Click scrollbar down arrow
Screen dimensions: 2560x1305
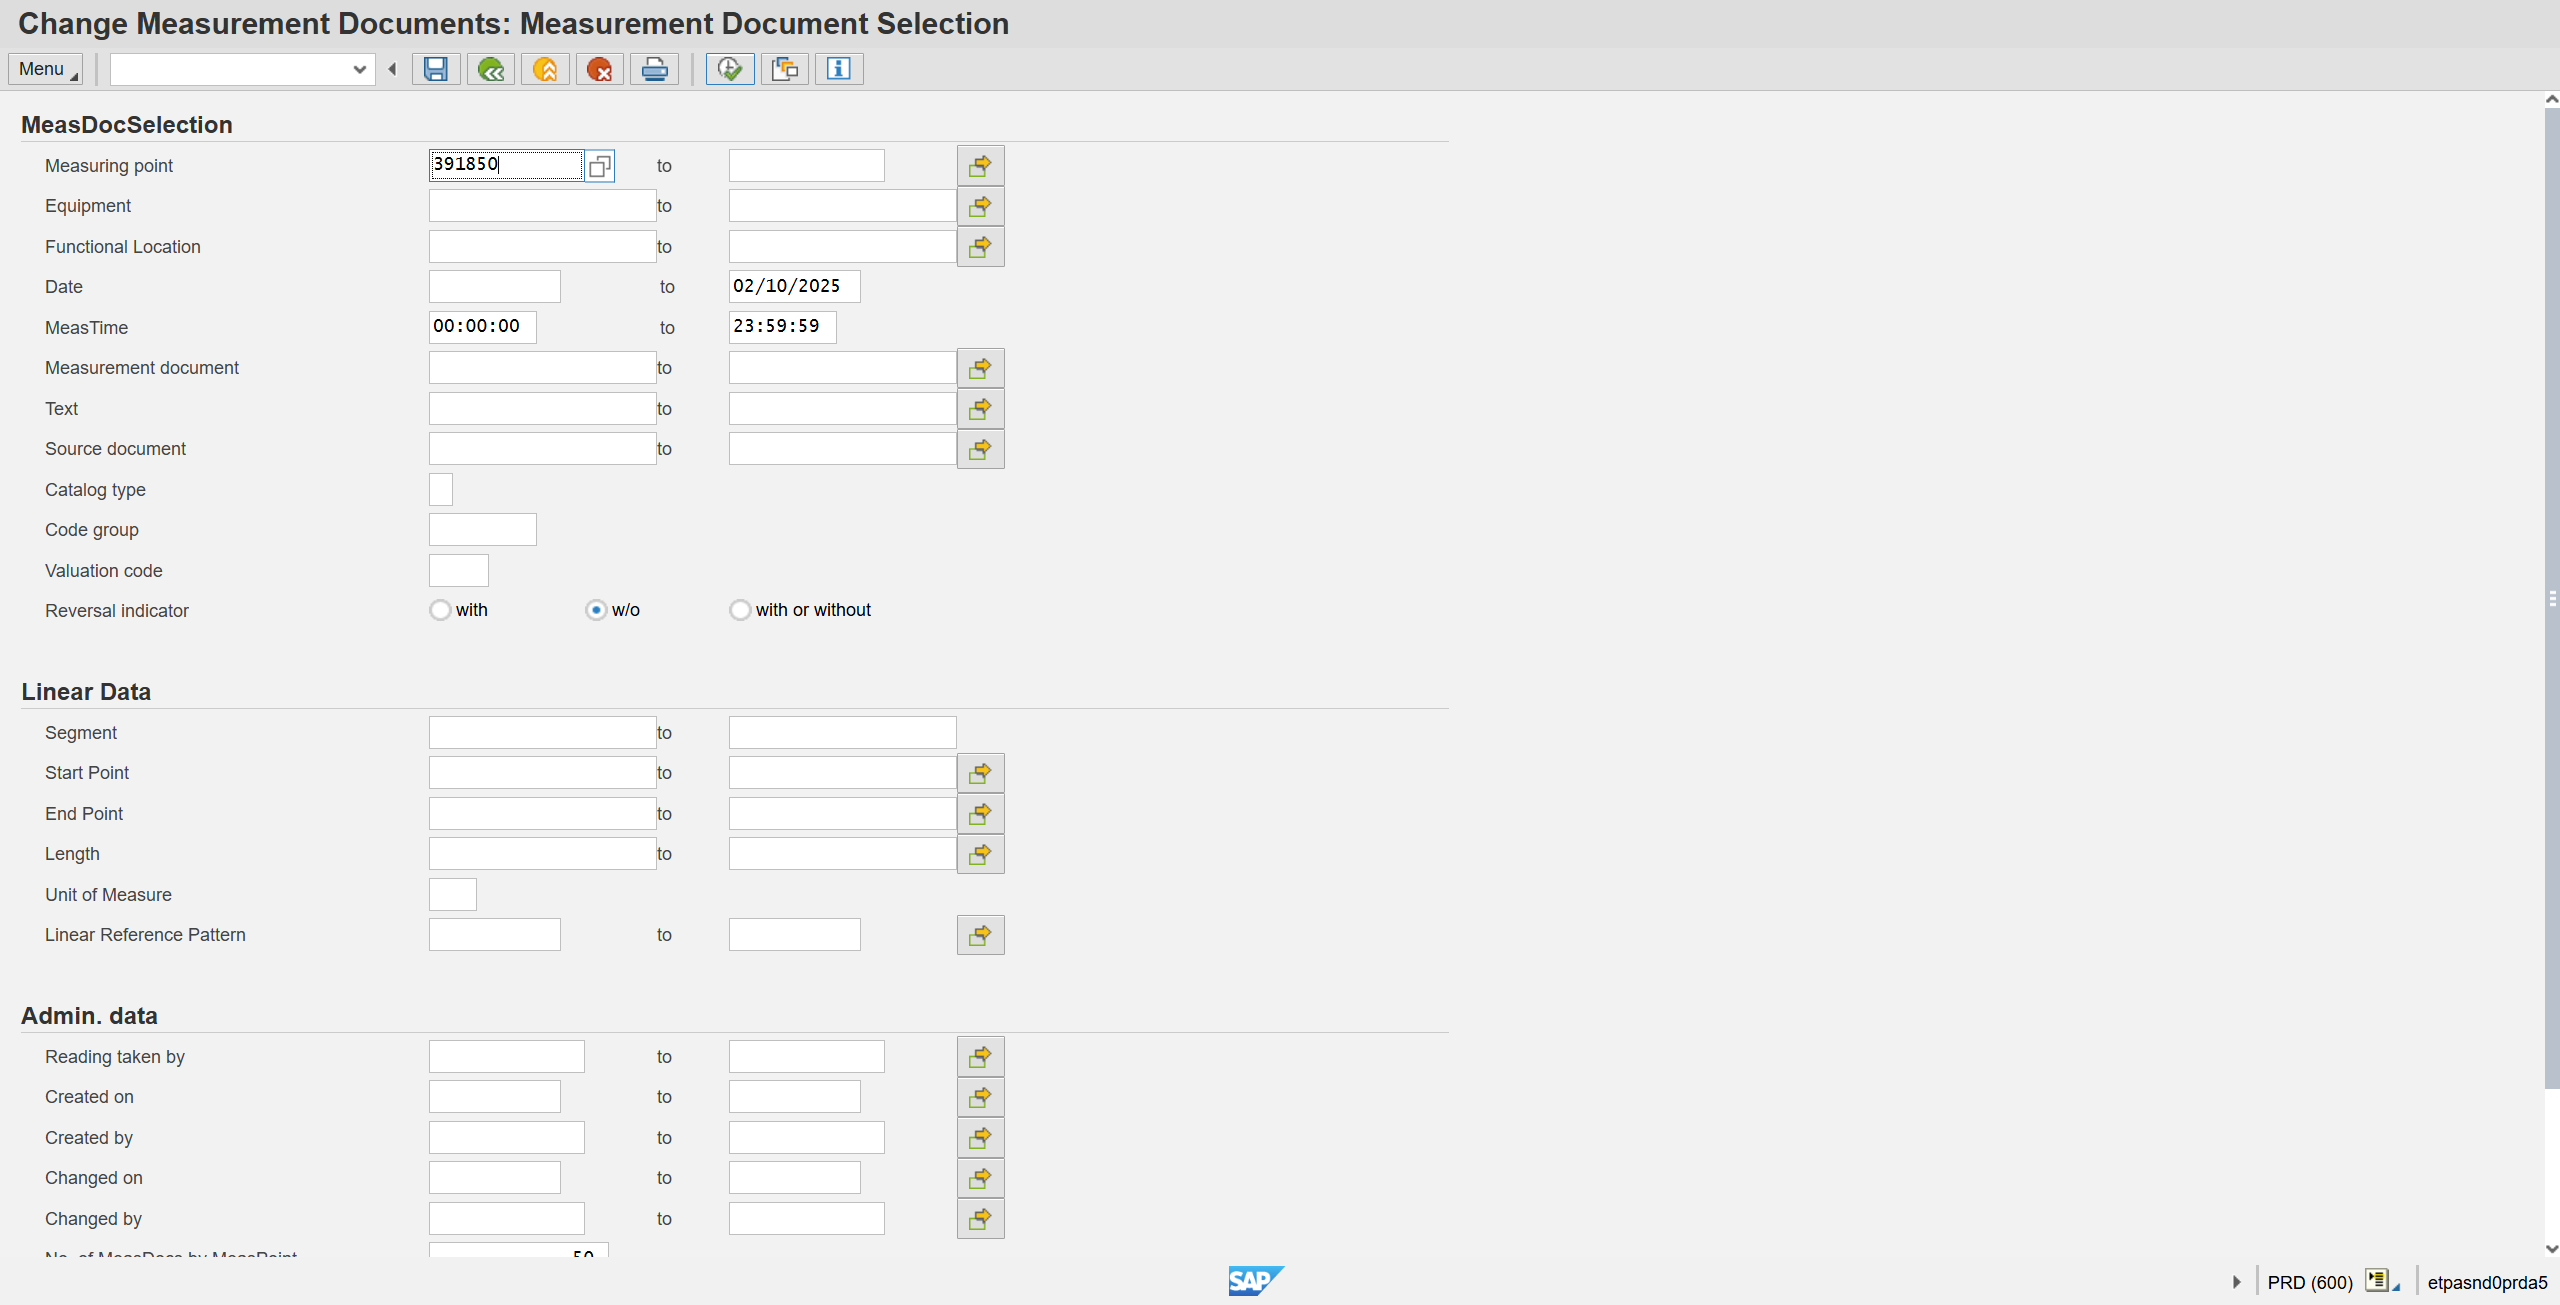point(2551,1248)
